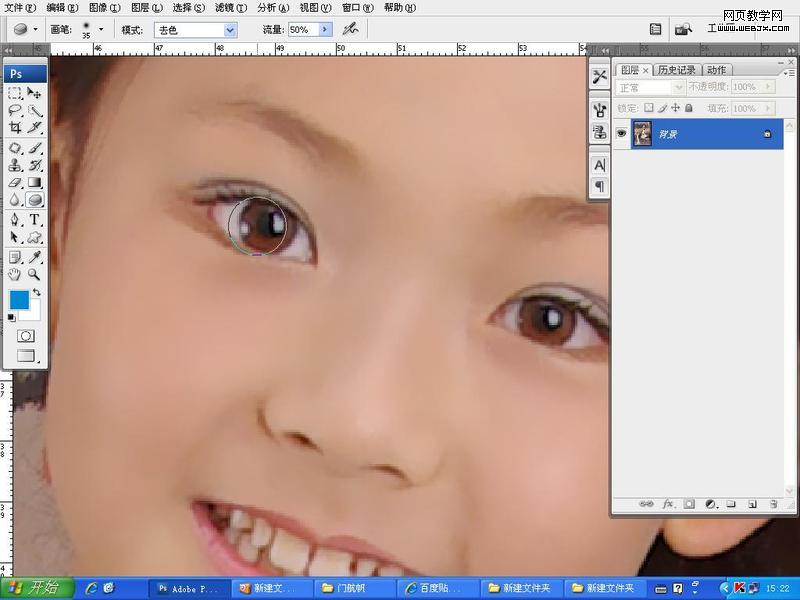Open the layer effects (fx) menu

pyautogui.click(x=667, y=504)
